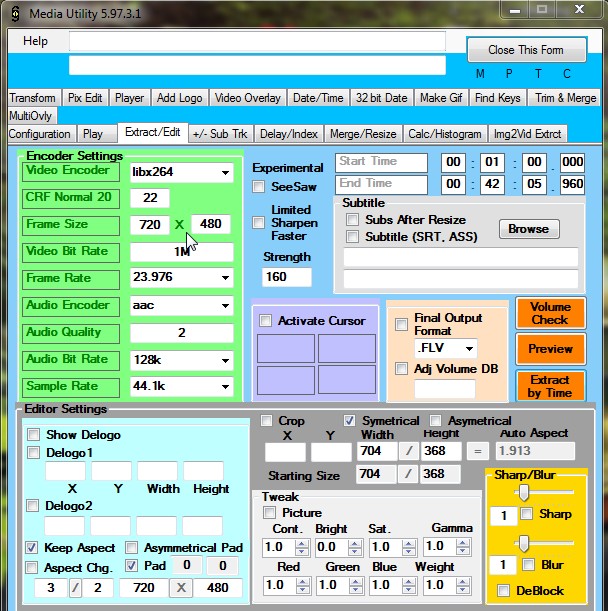
Task: Enable the Show Delogo checkbox
Action: (34, 434)
